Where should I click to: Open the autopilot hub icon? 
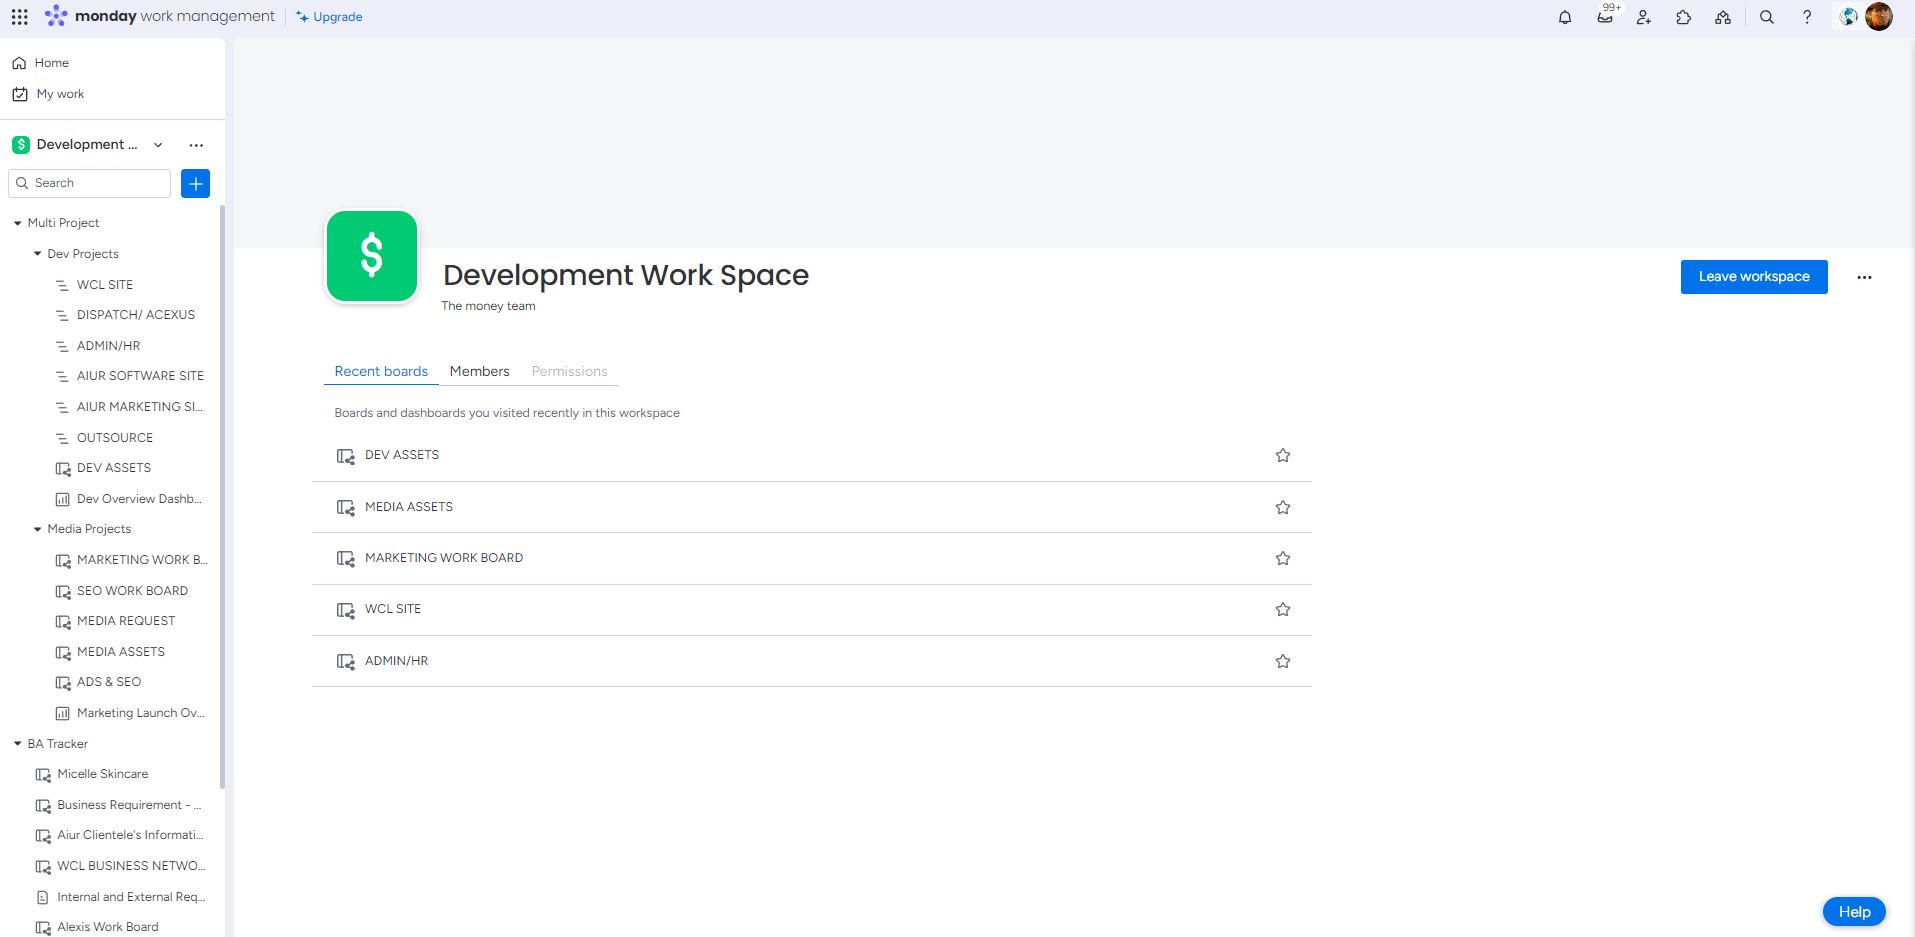pos(1723,17)
